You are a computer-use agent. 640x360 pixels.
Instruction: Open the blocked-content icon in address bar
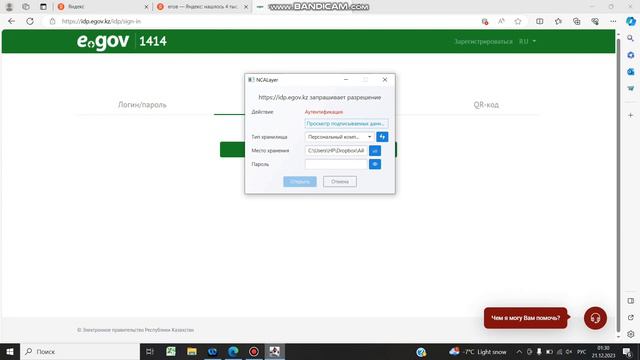tap(484, 22)
